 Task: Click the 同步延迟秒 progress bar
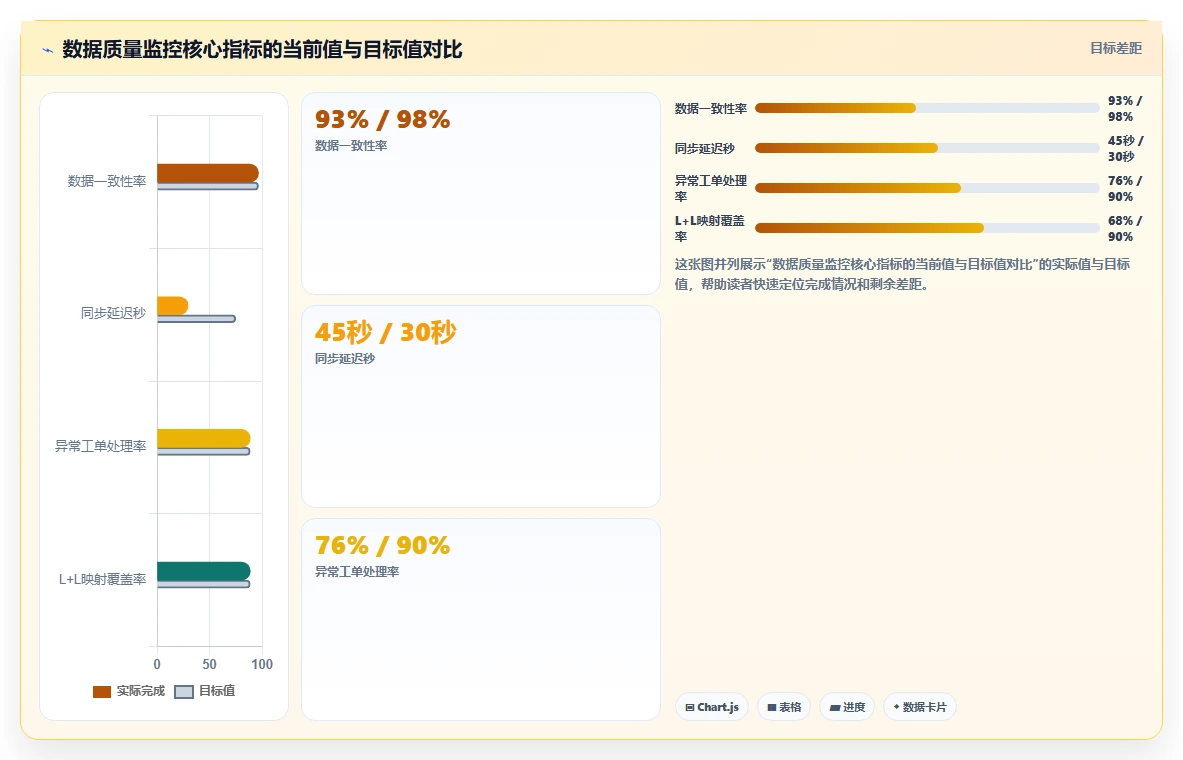tap(927, 148)
